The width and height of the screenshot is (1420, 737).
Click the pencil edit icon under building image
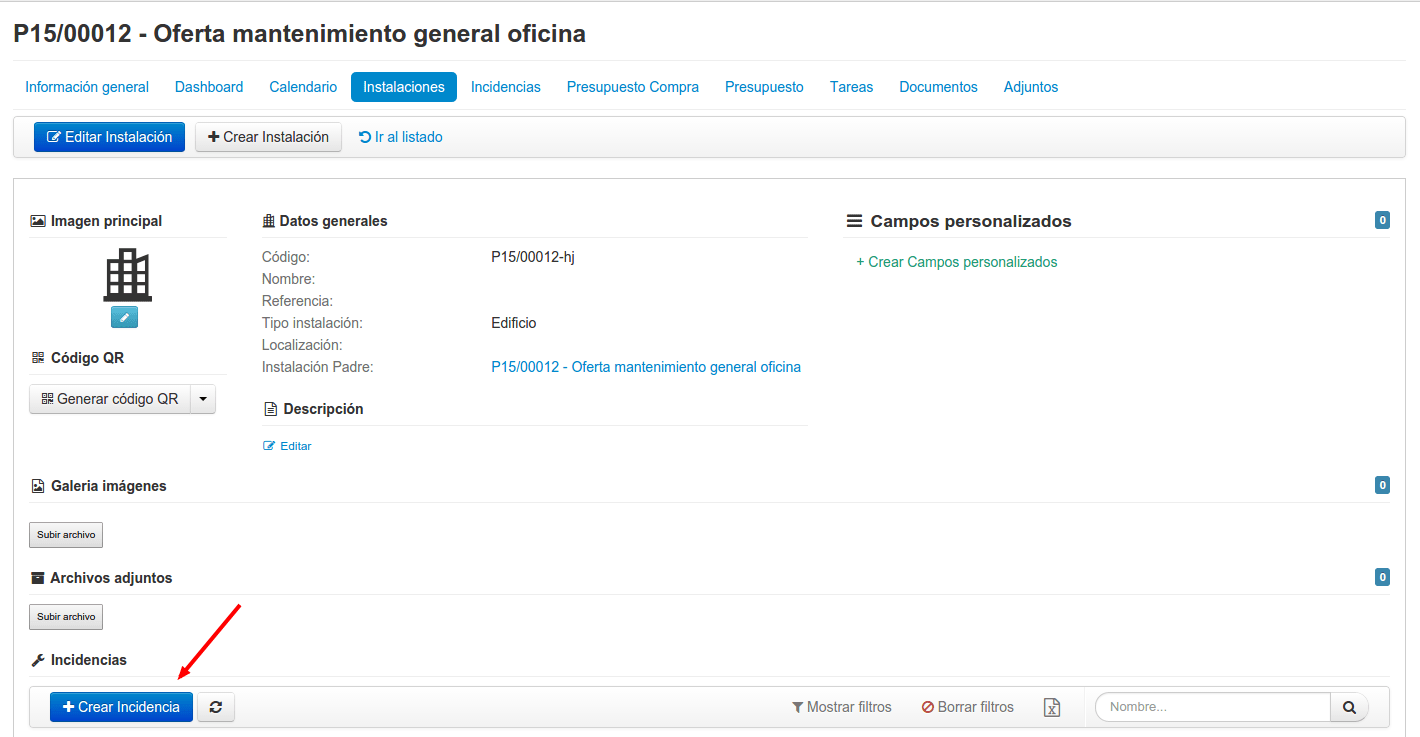[x=125, y=317]
